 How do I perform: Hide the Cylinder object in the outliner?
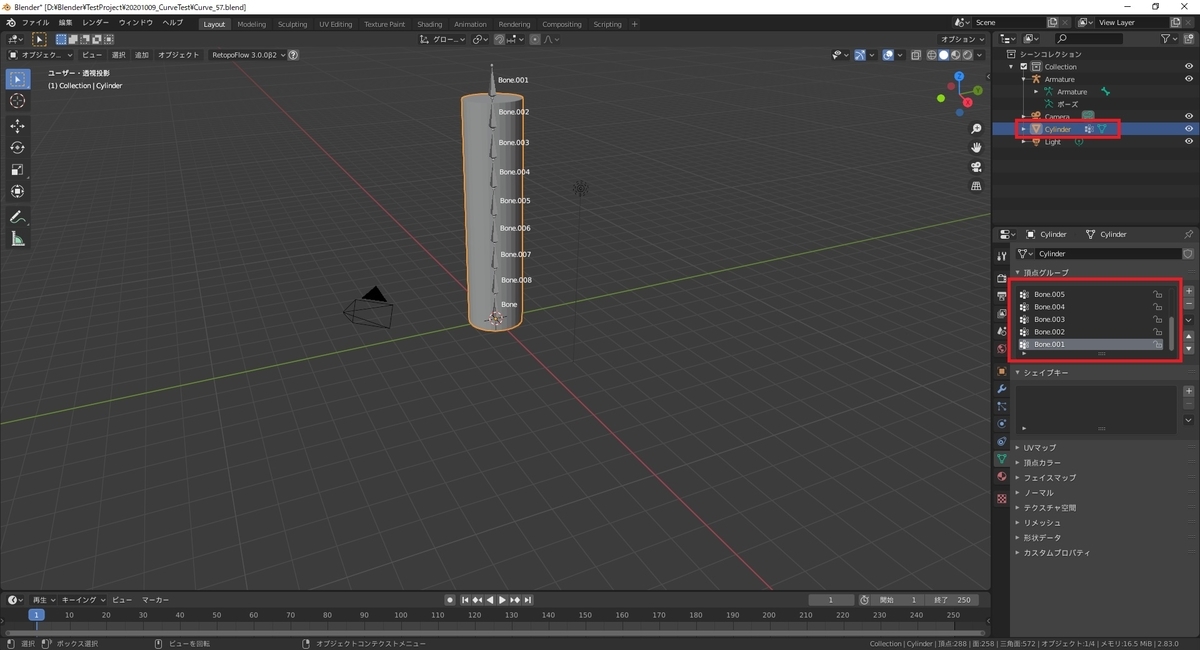click(1189, 129)
